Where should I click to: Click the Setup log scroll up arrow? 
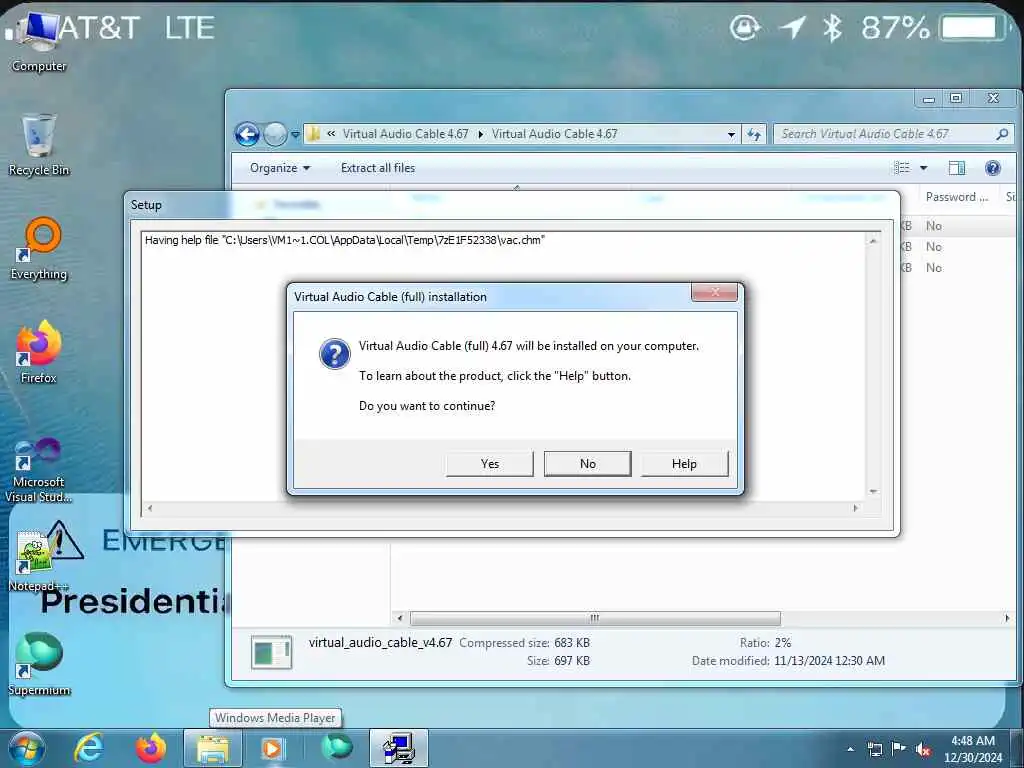point(873,241)
